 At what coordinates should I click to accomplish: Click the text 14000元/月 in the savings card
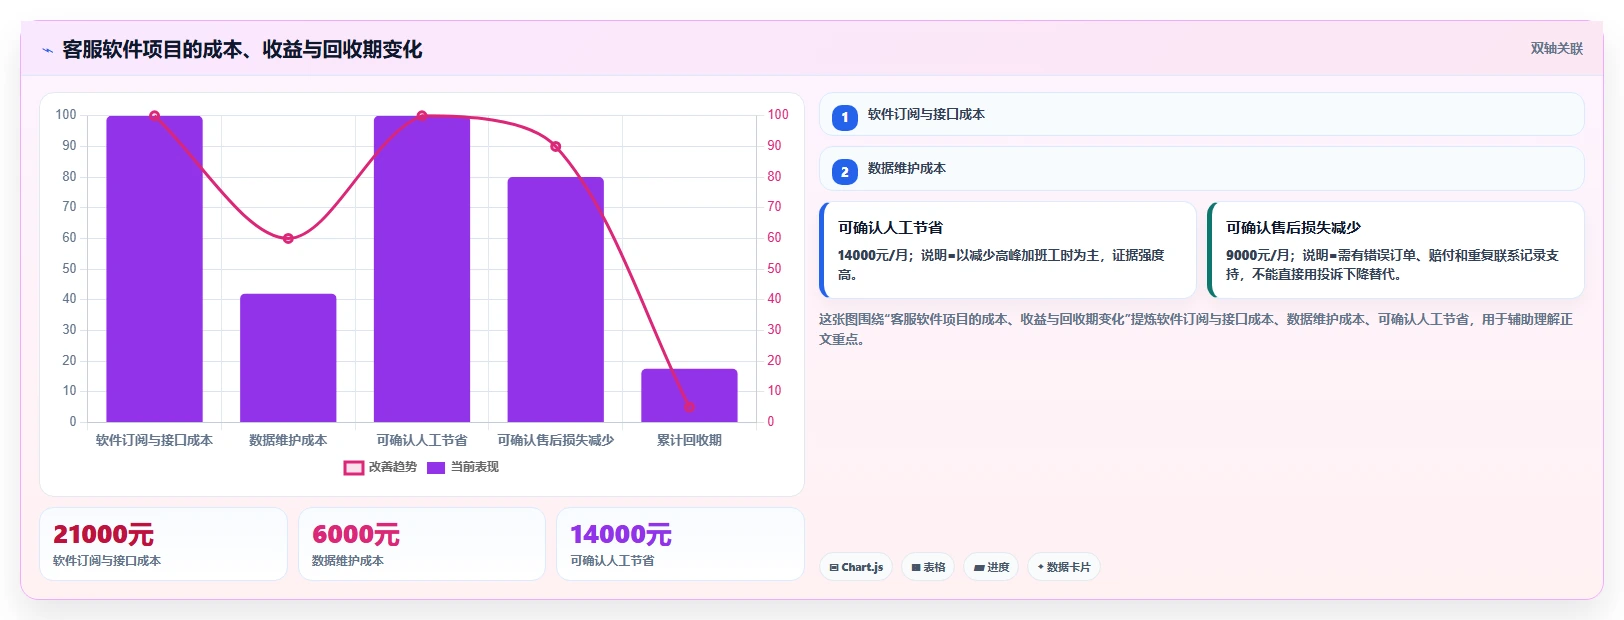873,255
